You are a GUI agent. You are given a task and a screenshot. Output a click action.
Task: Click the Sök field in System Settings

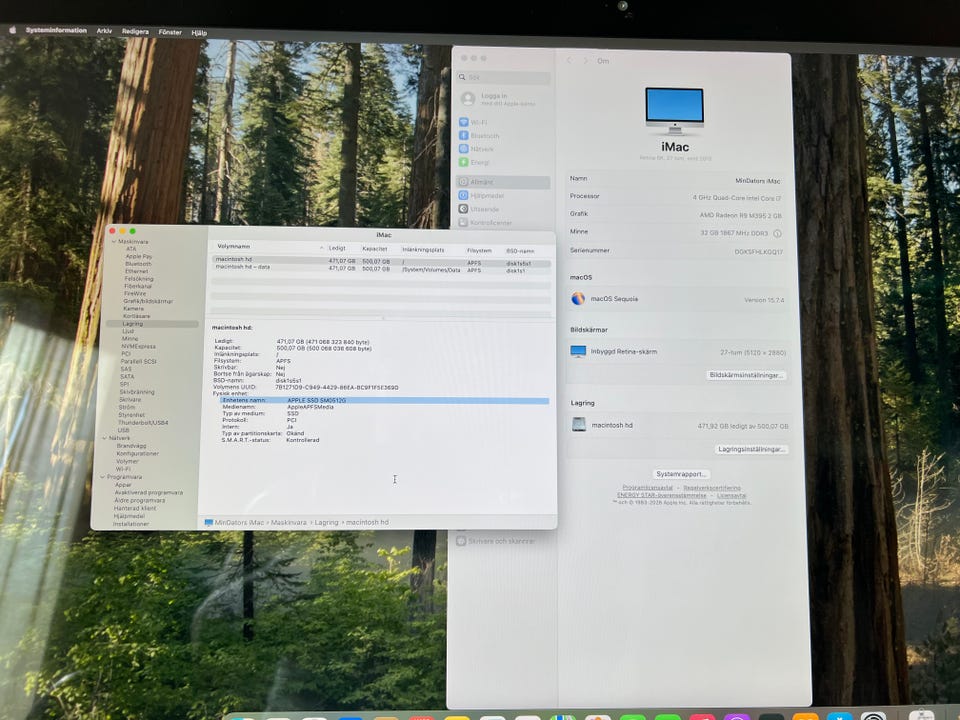click(504, 77)
